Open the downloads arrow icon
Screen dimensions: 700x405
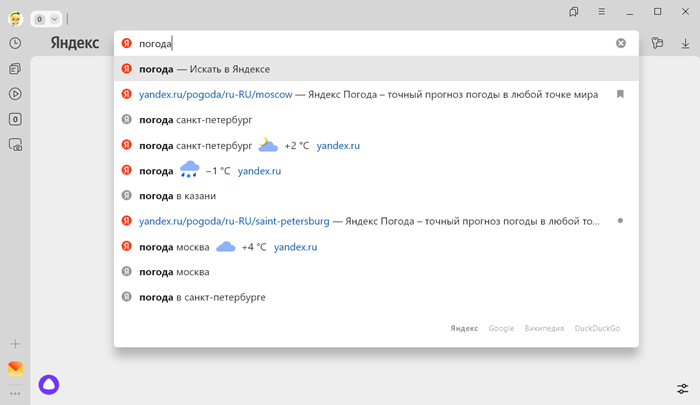(x=686, y=43)
